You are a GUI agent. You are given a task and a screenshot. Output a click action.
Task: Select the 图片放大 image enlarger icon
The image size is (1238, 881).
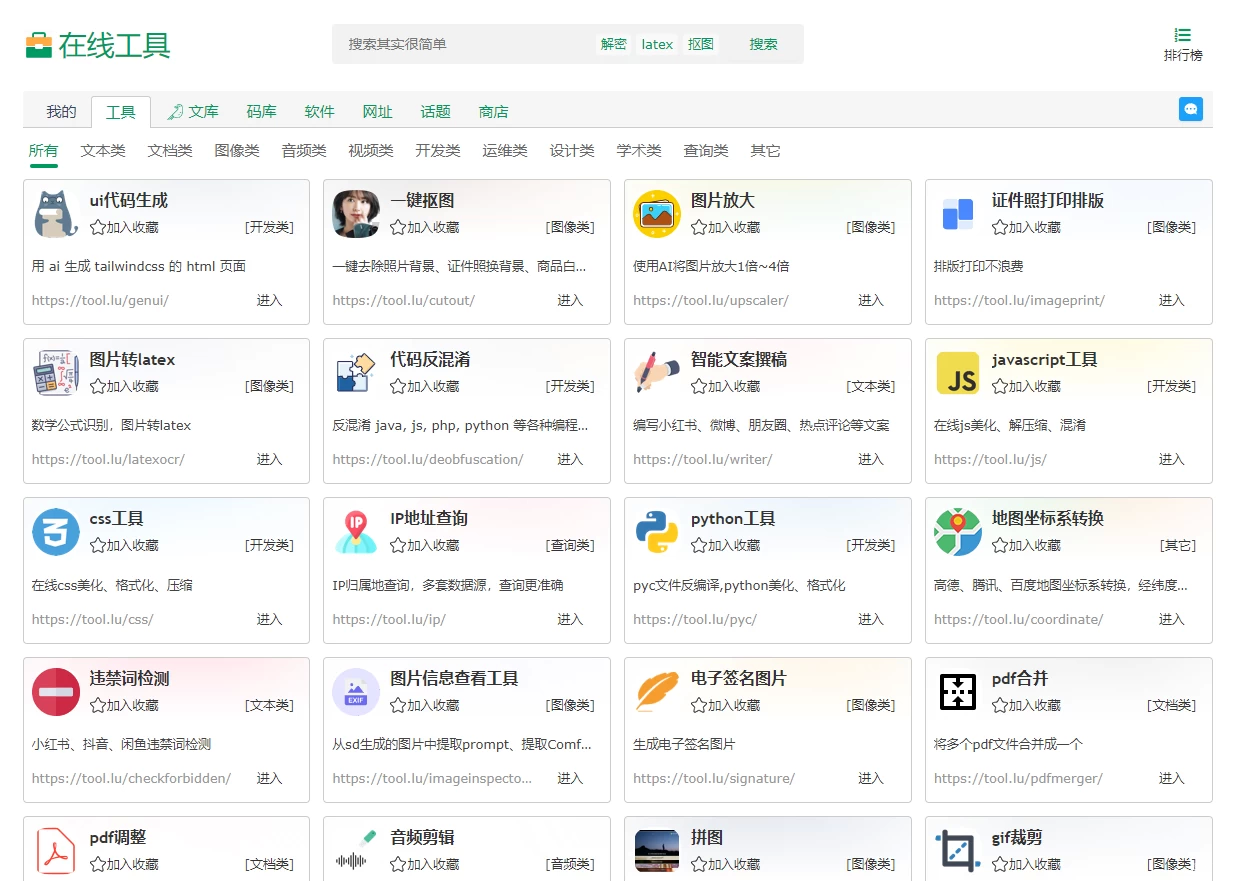coord(656,213)
